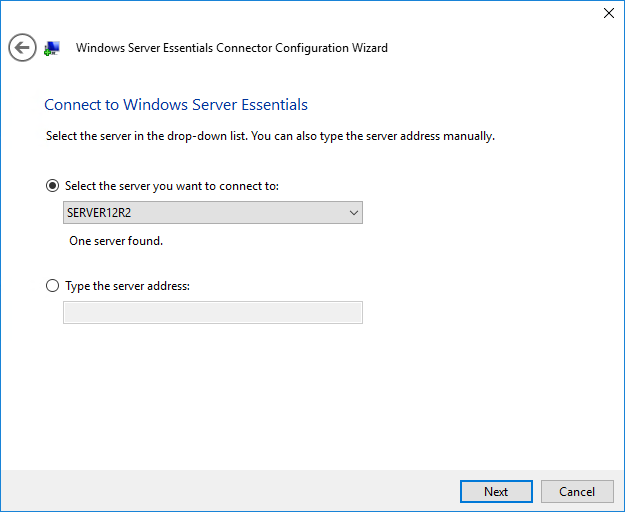
Task: Cancel the connector wizard
Action: (577, 491)
